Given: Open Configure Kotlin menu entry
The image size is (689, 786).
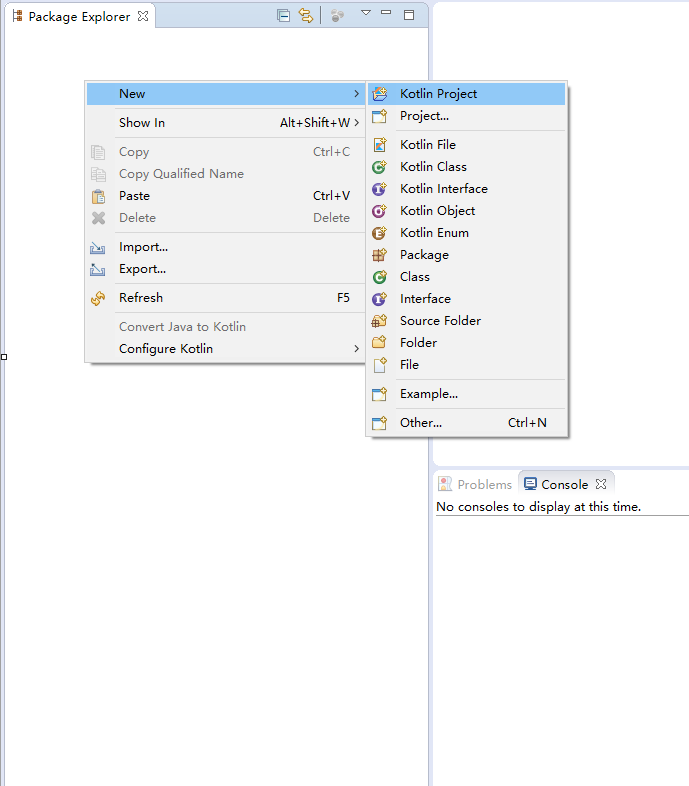Looking at the screenshot, I should click(226, 348).
